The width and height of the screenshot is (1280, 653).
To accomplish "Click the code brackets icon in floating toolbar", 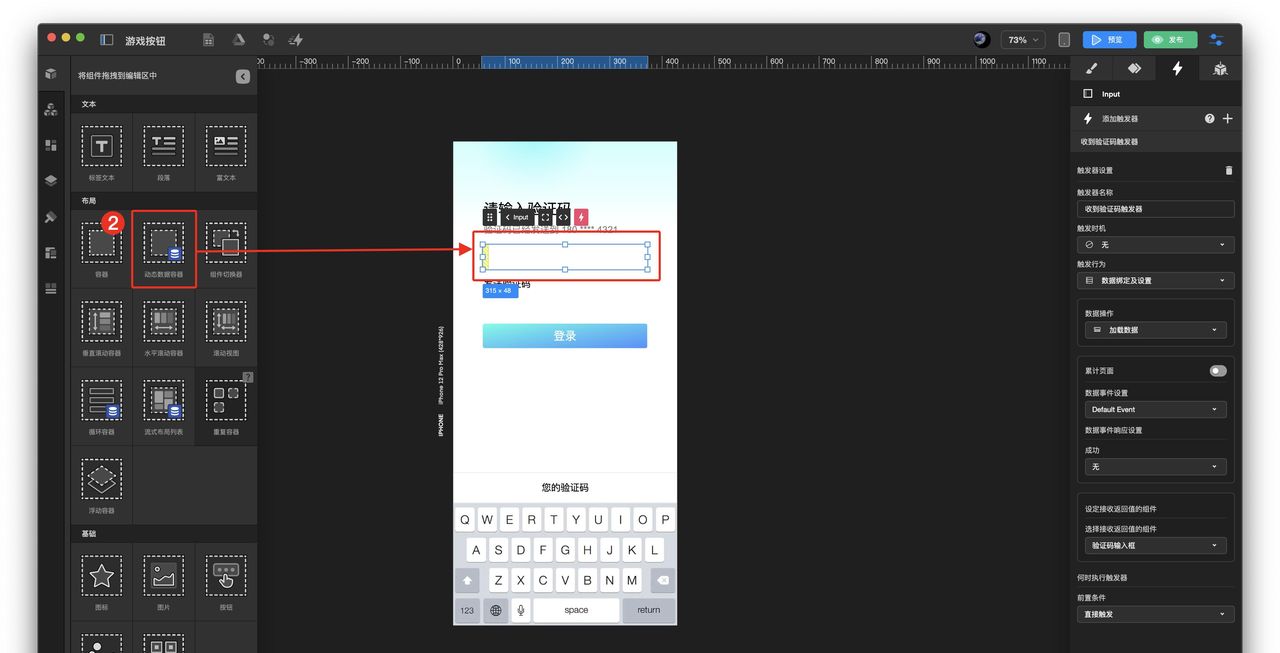I will click(x=563, y=217).
